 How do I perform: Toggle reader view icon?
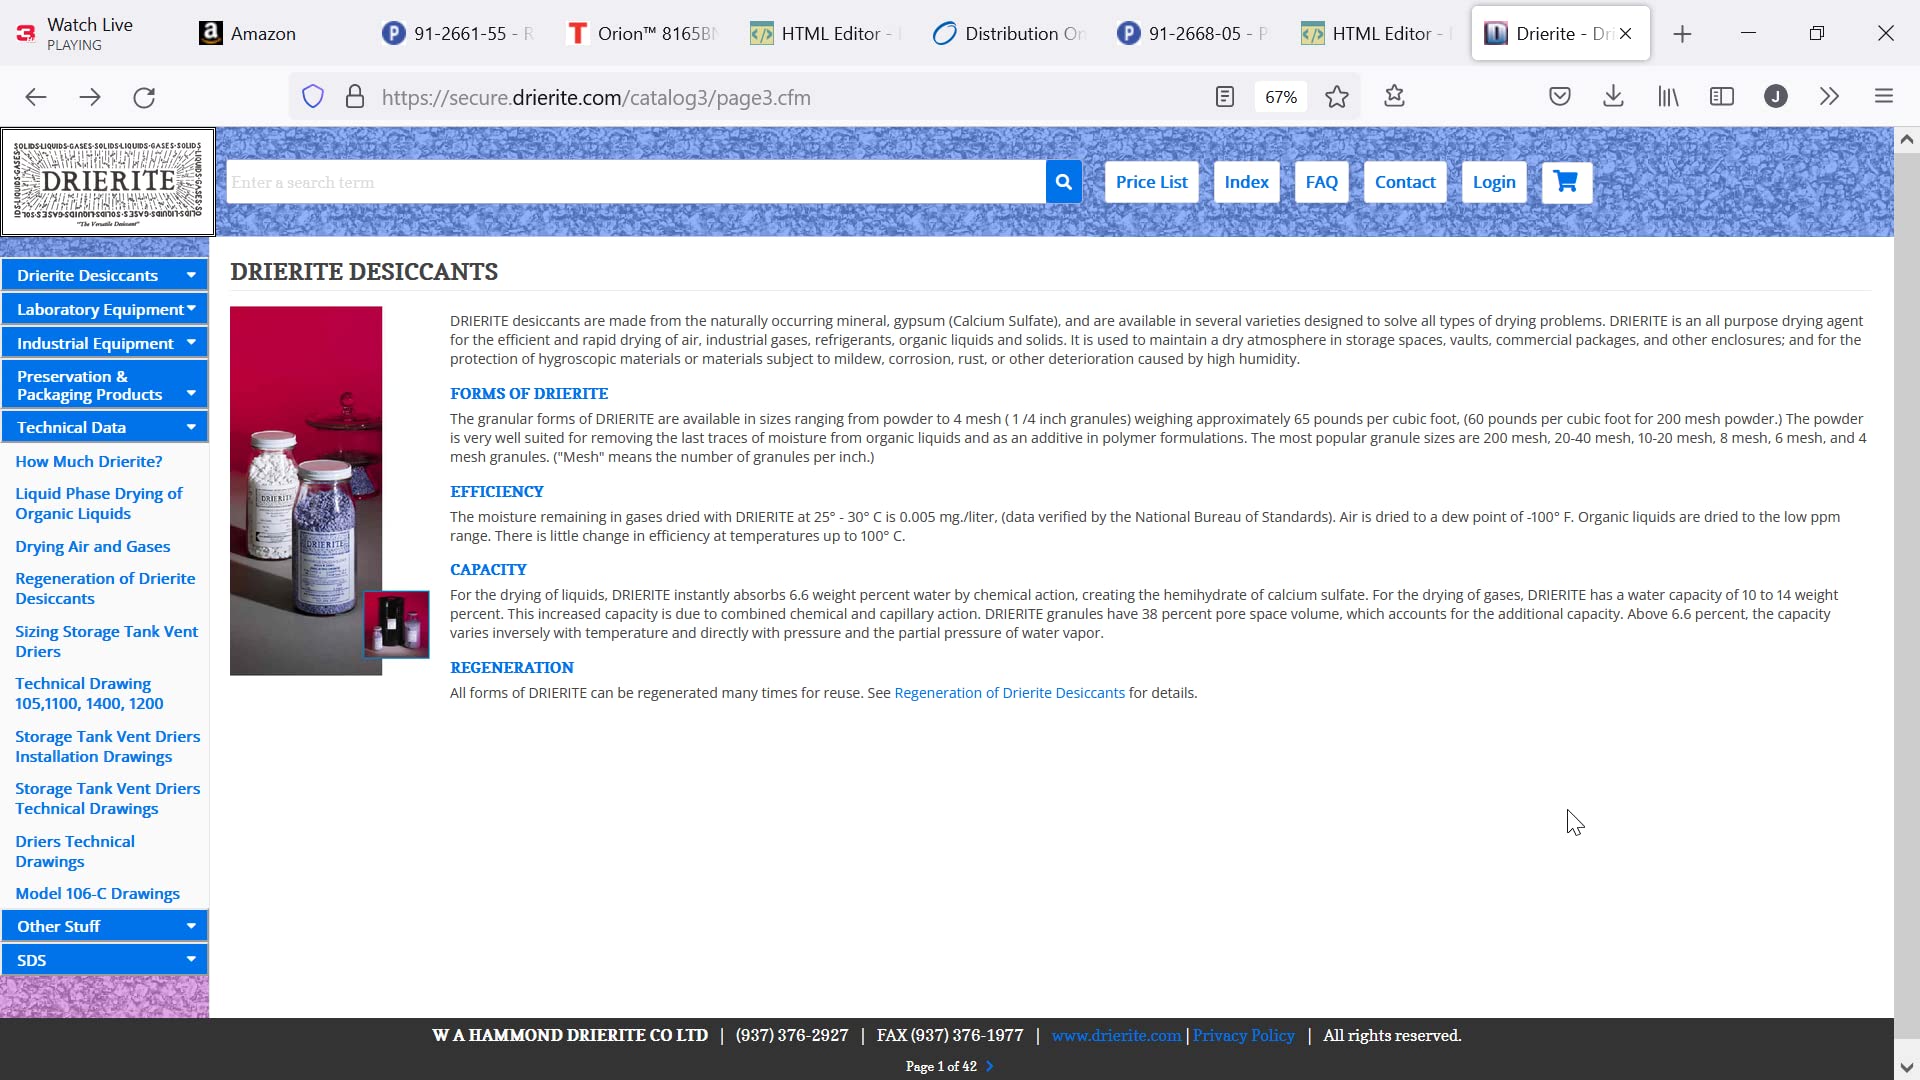pos(1225,97)
